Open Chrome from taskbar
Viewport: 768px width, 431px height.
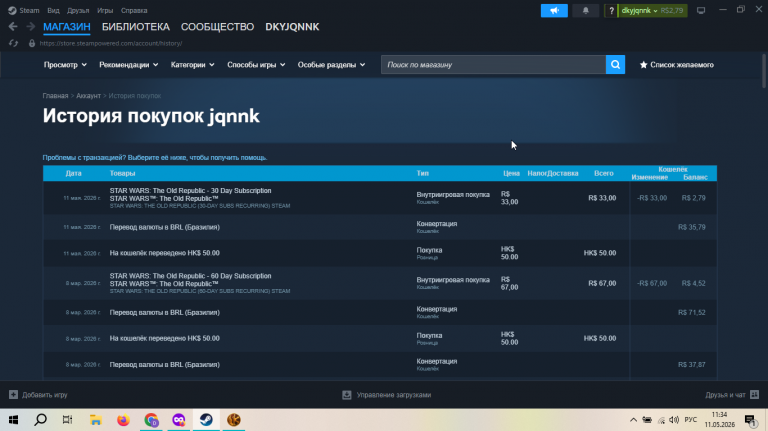[x=151, y=420]
